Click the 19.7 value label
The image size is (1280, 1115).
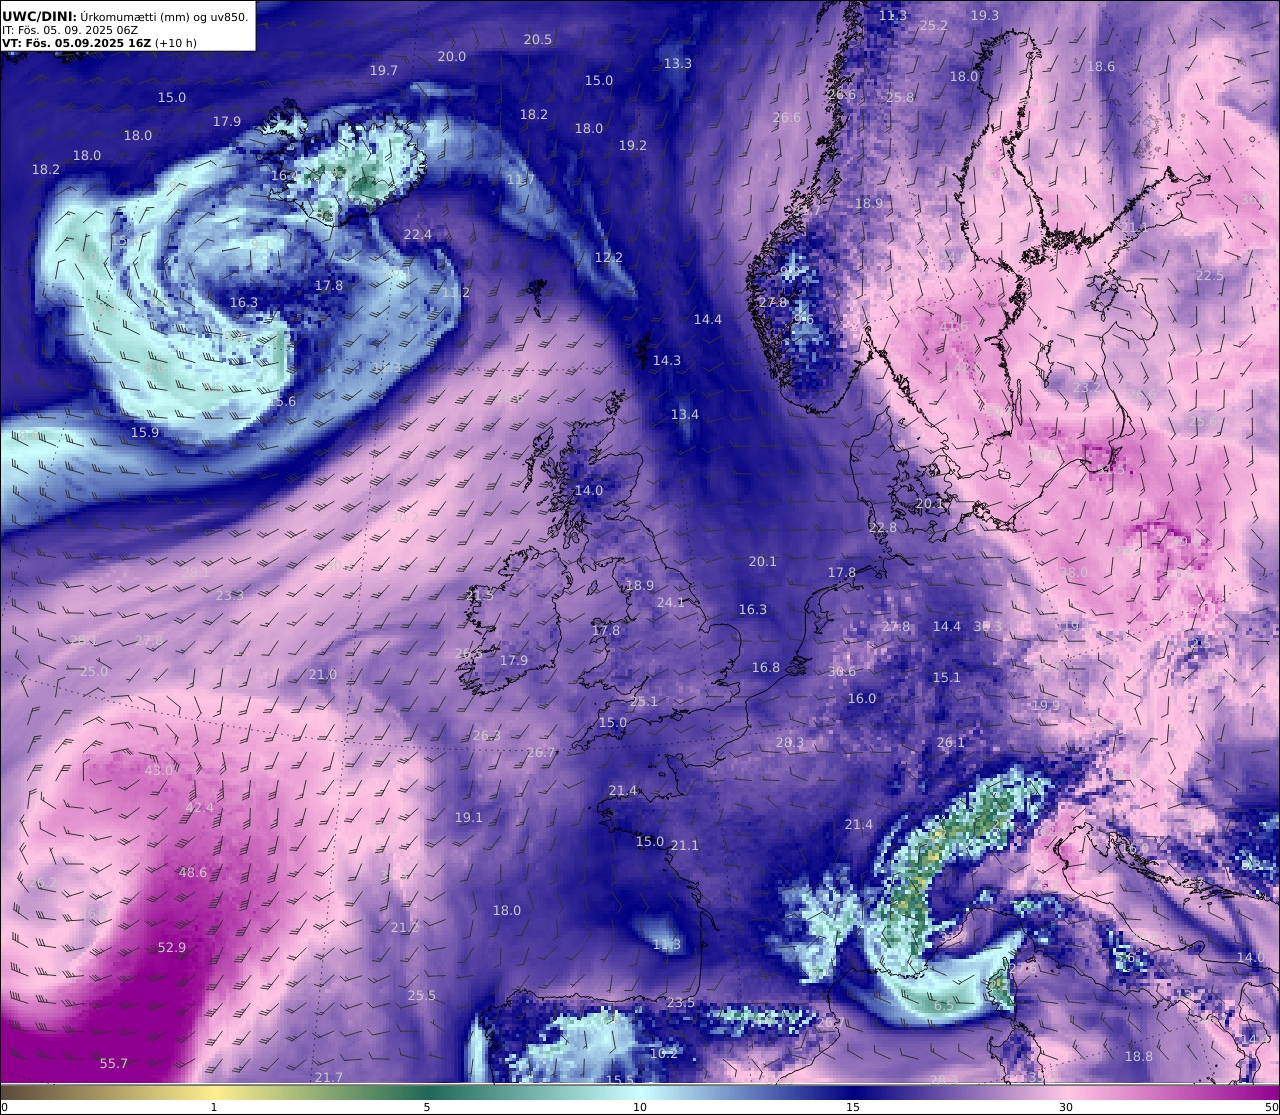[x=384, y=70]
